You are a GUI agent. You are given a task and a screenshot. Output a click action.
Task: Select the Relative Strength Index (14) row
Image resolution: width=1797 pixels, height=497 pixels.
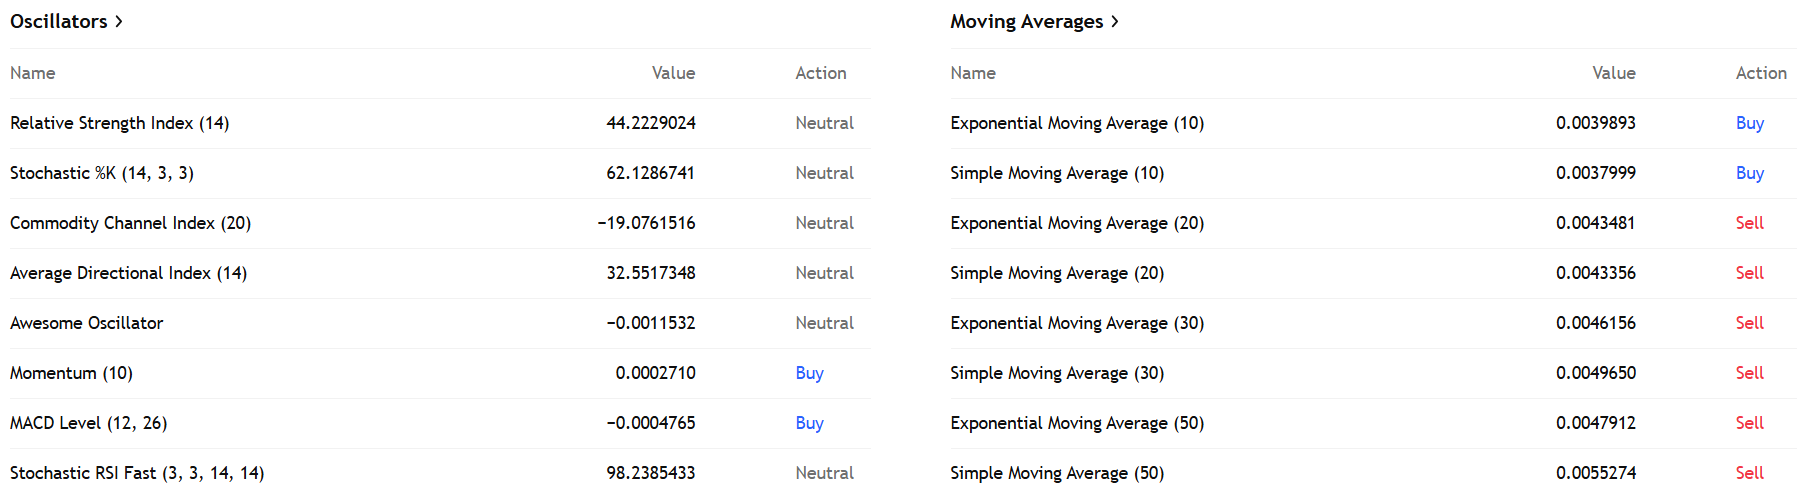[119, 123]
